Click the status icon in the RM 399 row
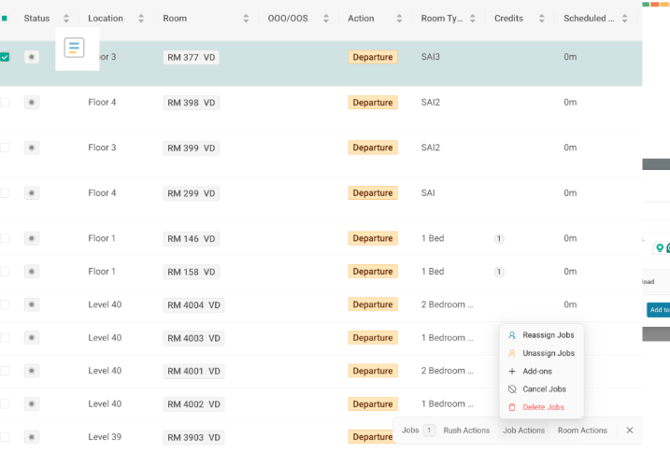Screen dimensions: 670x452 [32, 147]
